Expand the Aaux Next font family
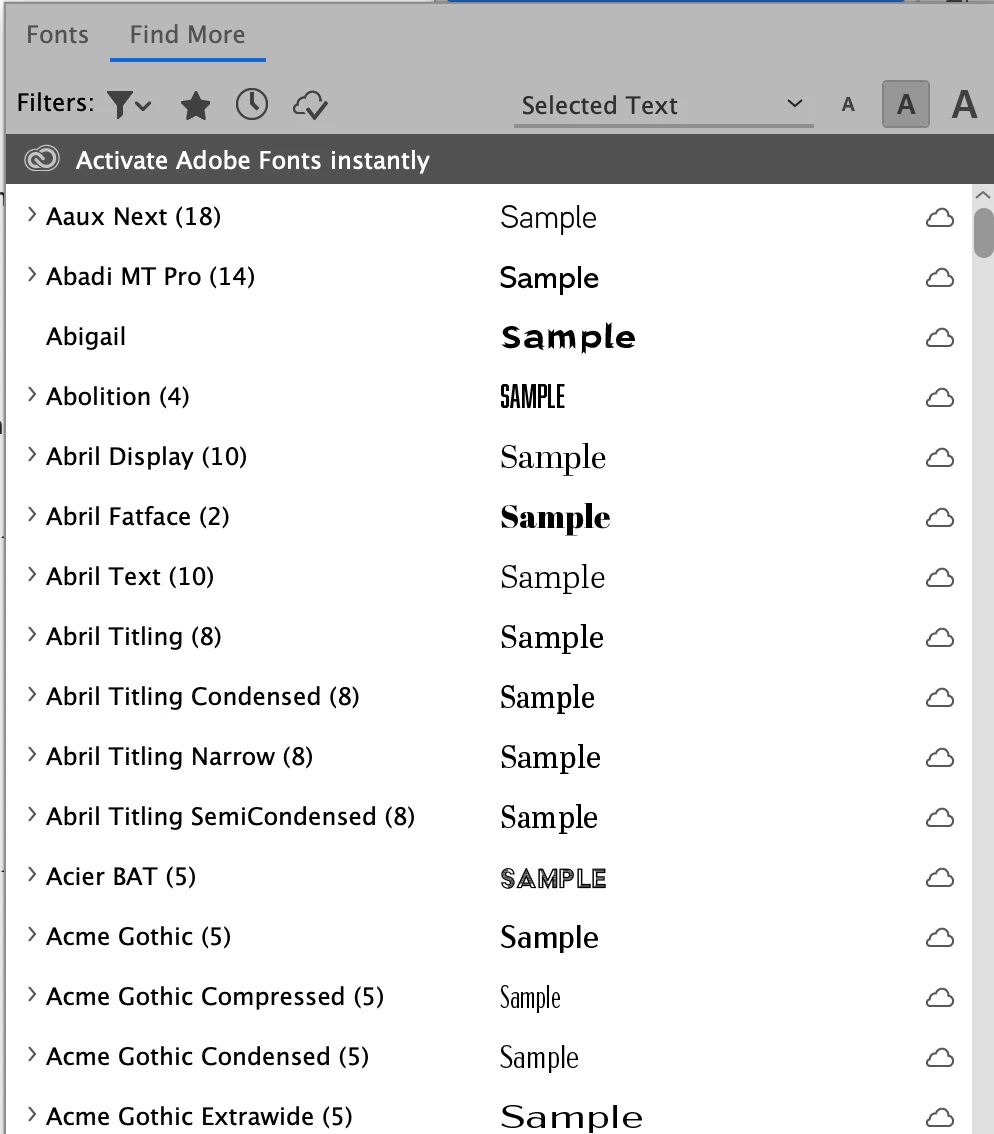Viewport: 994px width, 1134px height. point(31,215)
